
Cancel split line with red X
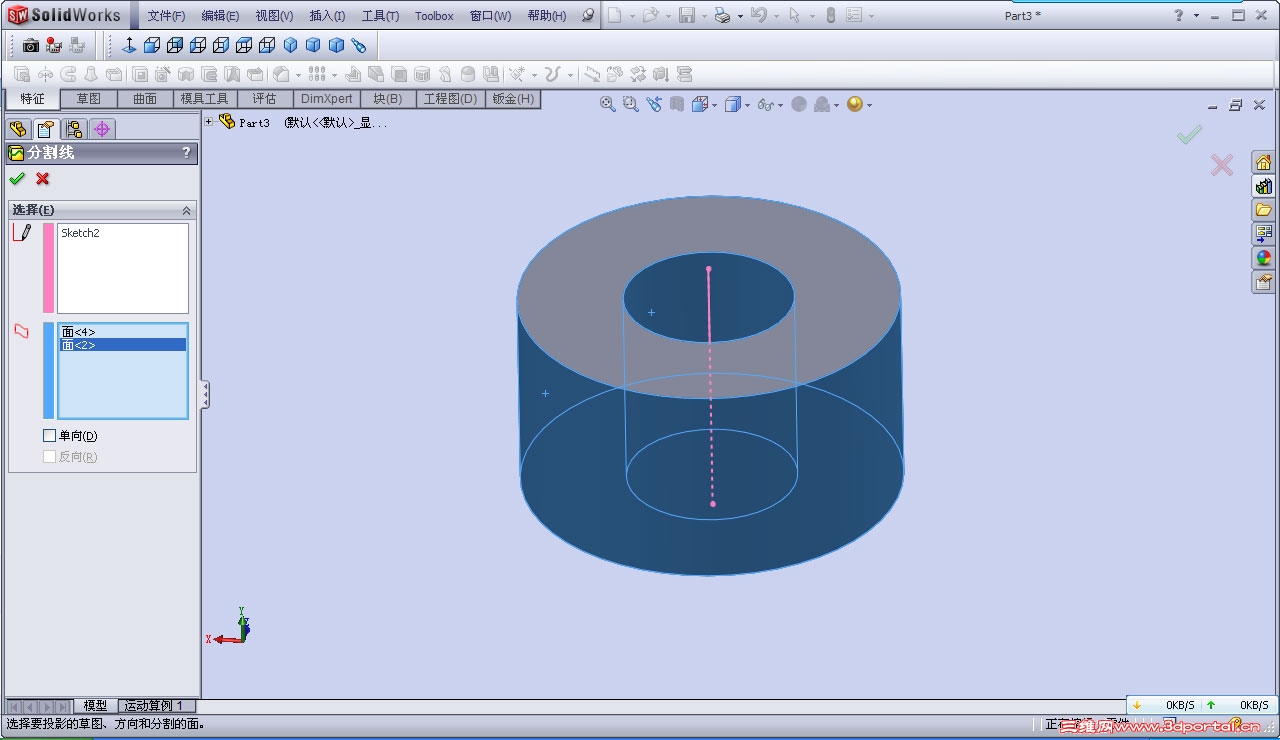click(x=42, y=179)
